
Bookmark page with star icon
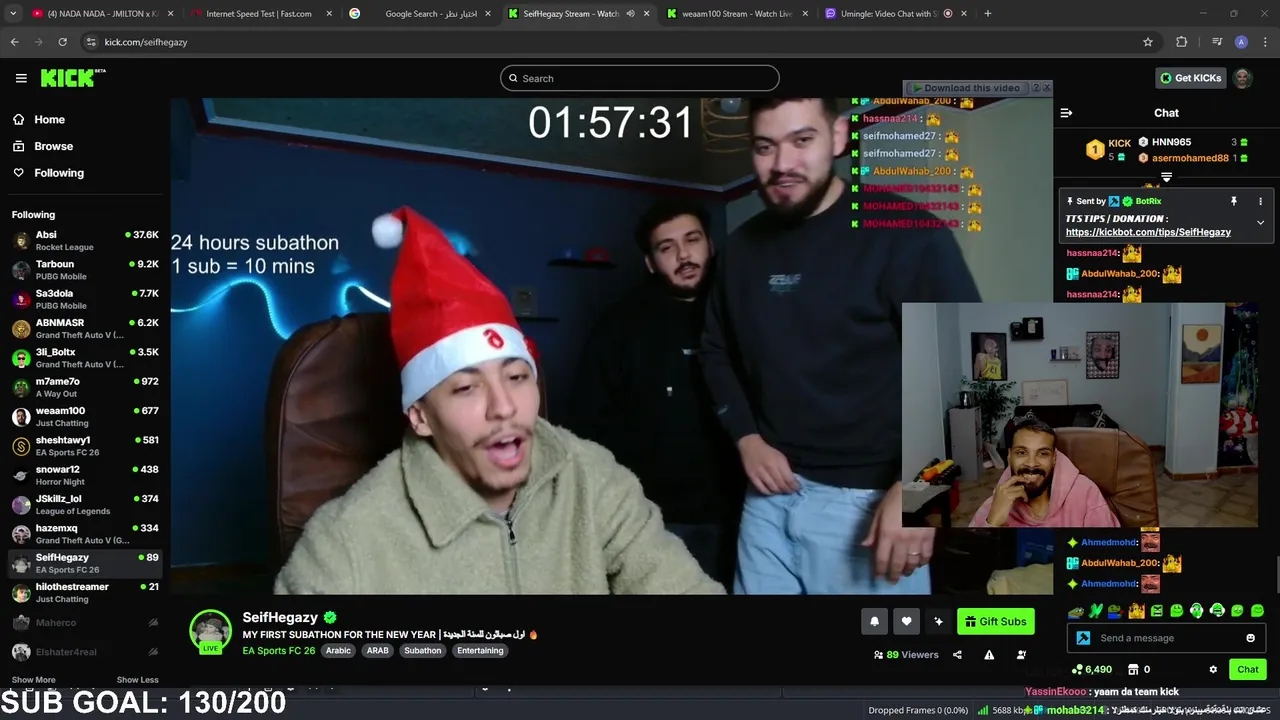(x=1148, y=42)
